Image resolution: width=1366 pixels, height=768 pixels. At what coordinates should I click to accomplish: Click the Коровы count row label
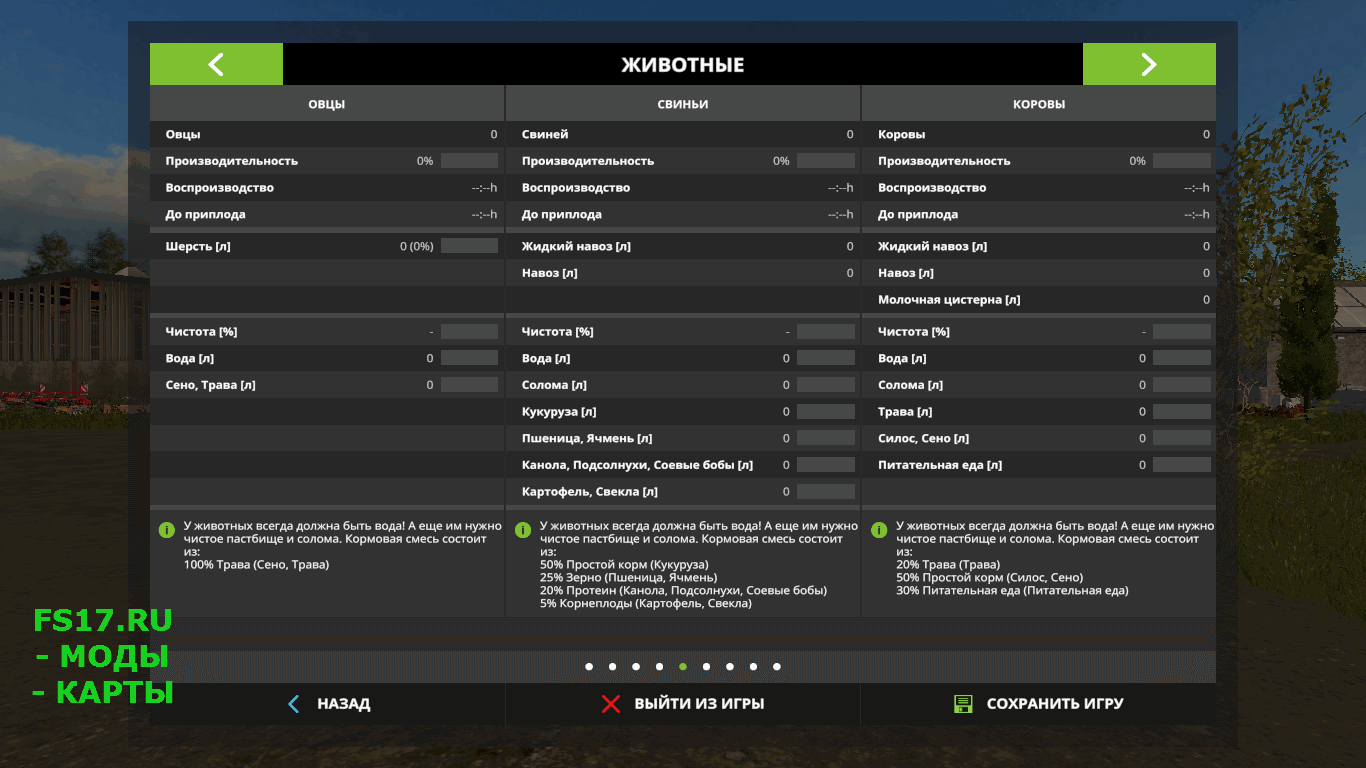tap(901, 134)
